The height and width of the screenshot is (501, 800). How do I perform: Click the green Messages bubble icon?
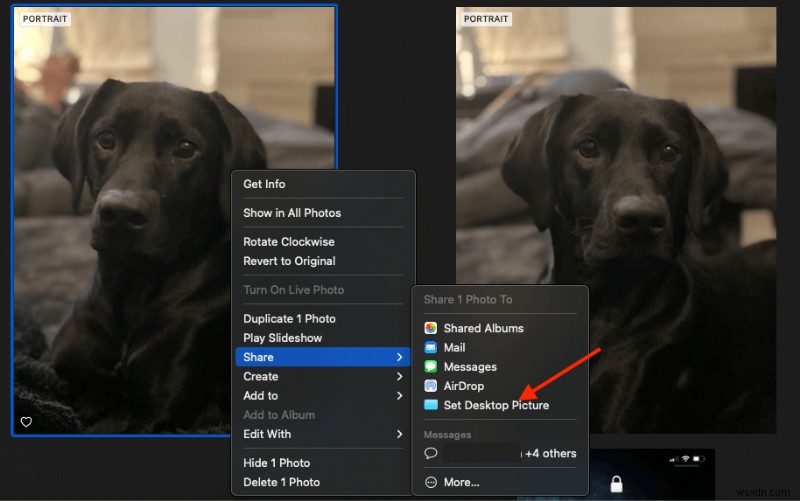tap(431, 366)
